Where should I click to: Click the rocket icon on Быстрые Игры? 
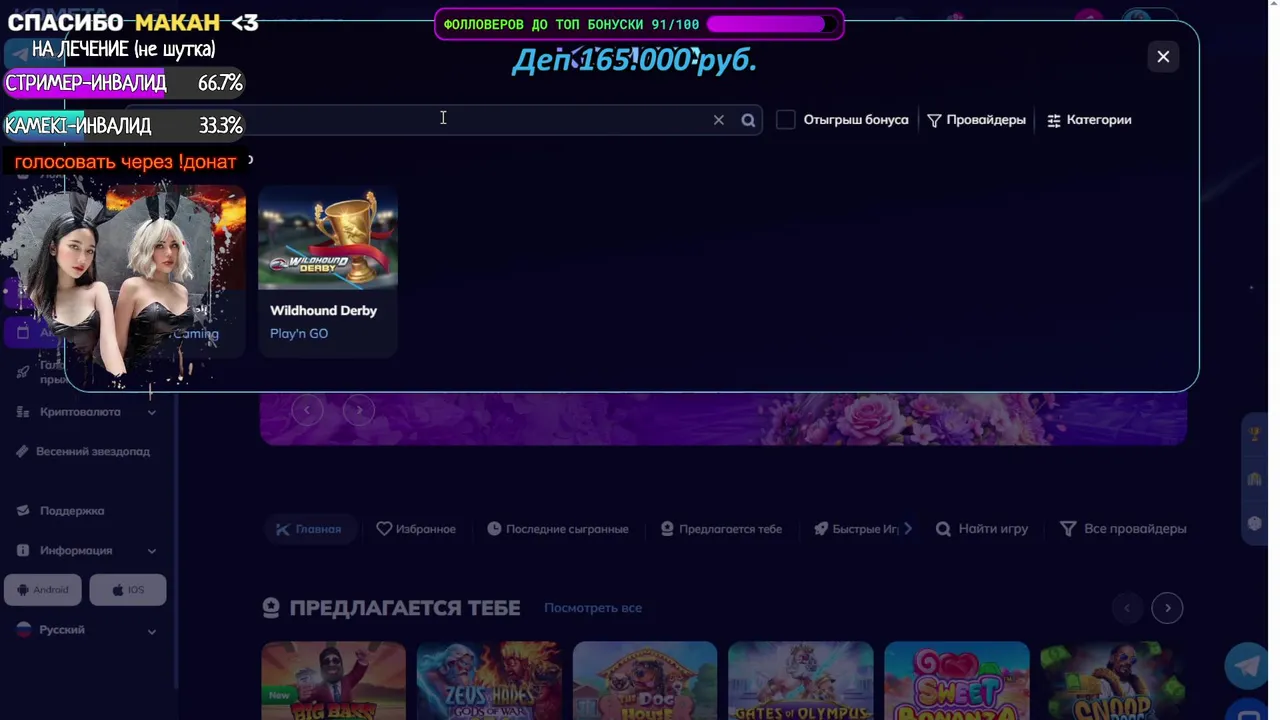pos(821,529)
